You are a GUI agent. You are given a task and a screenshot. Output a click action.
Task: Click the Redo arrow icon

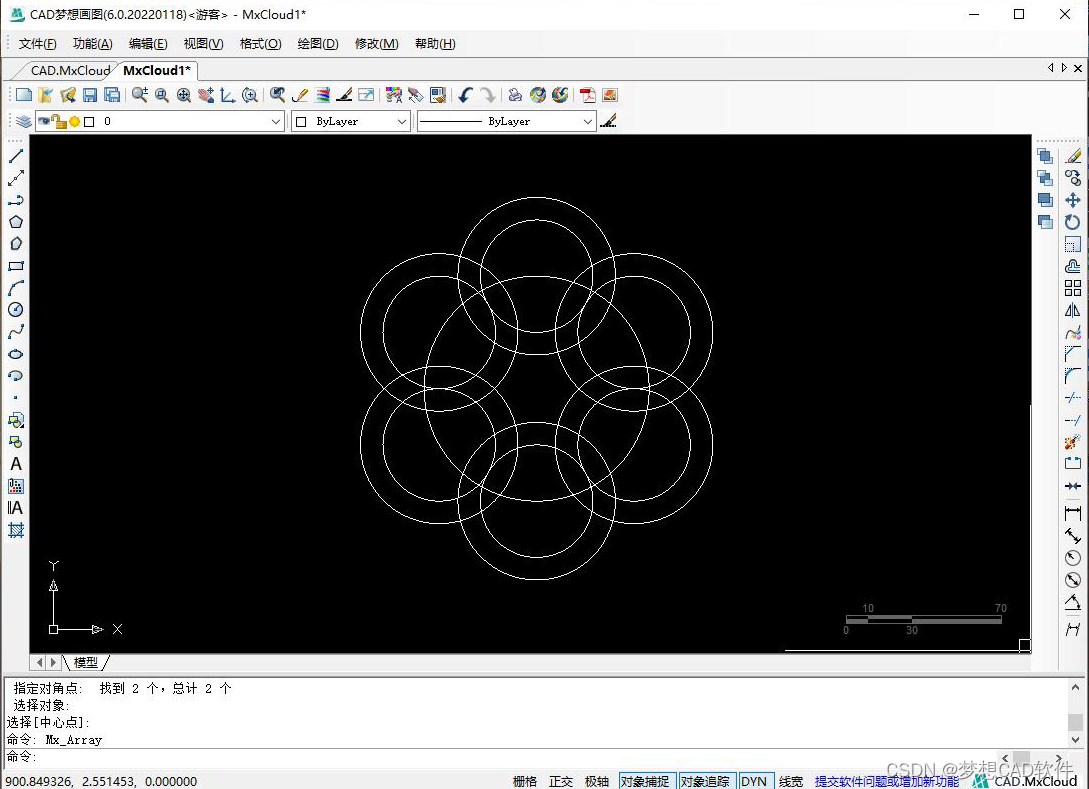[x=488, y=95]
